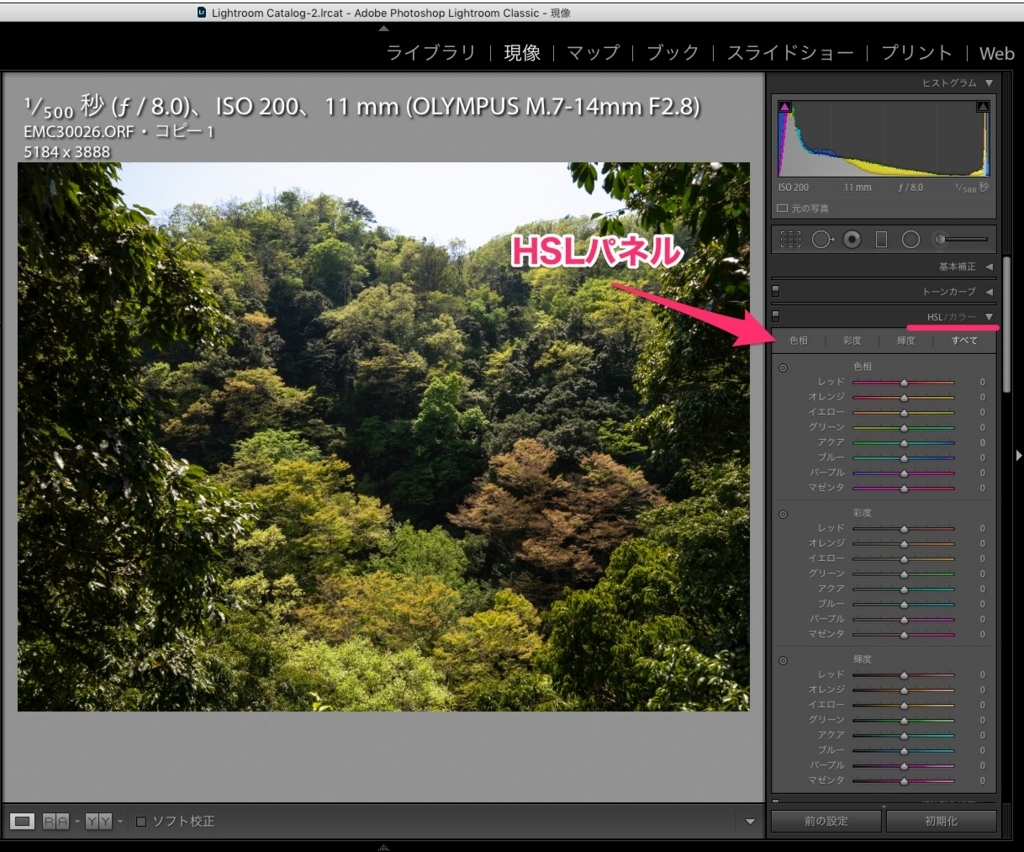Click the グリーン hue slider
Image resolution: width=1024 pixels, height=852 pixels.
[904, 427]
